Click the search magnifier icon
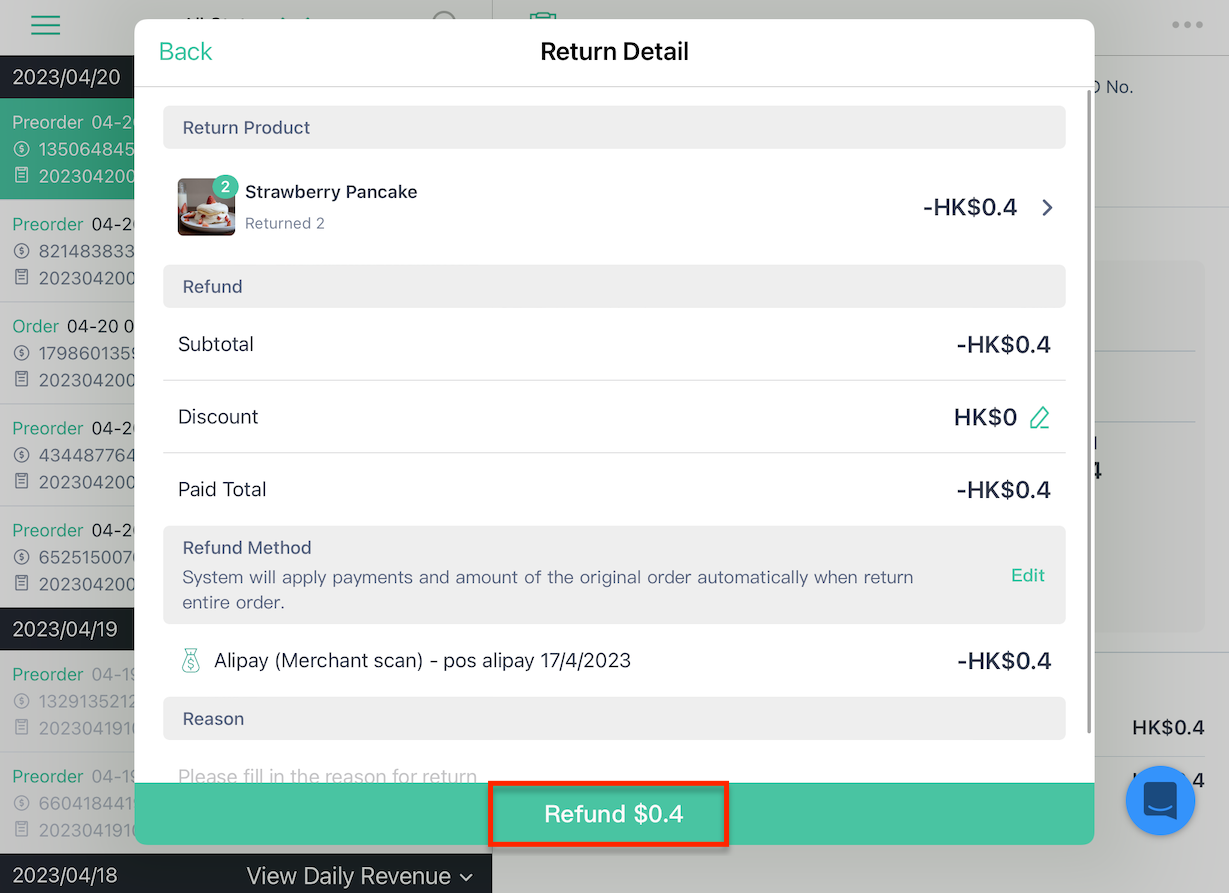1229x893 pixels. pyautogui.click(x=446, y=20)
